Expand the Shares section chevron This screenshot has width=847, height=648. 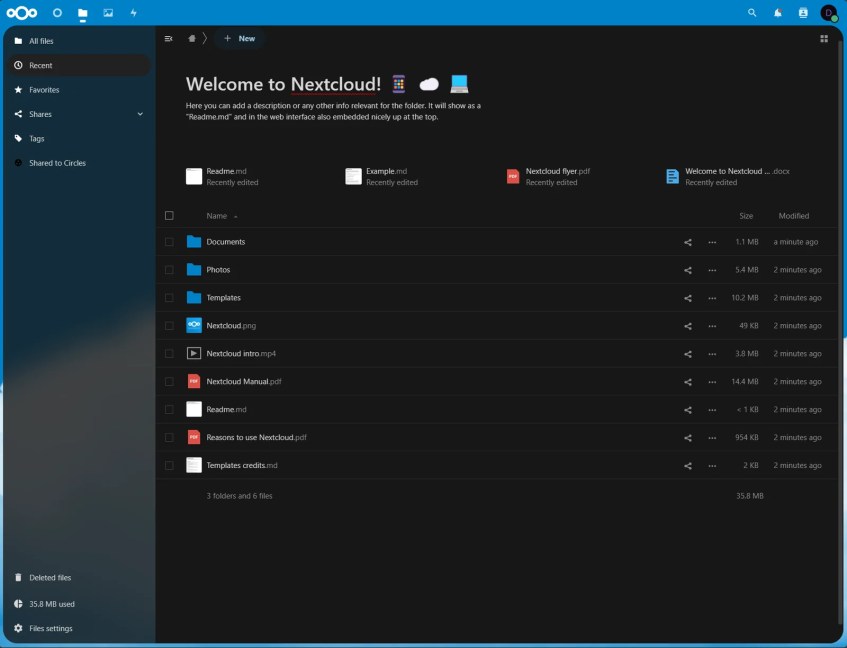click(x=140, y=114)
